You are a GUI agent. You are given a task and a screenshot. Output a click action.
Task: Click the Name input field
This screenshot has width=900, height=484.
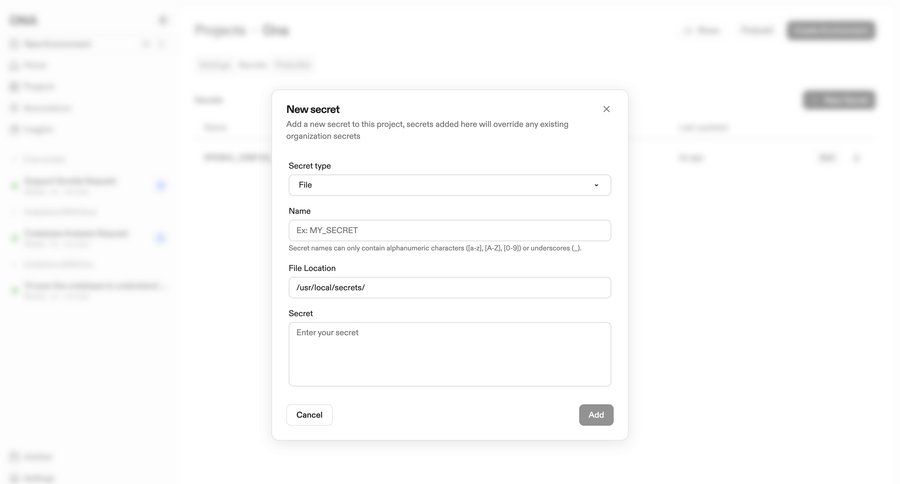(449, 230)
